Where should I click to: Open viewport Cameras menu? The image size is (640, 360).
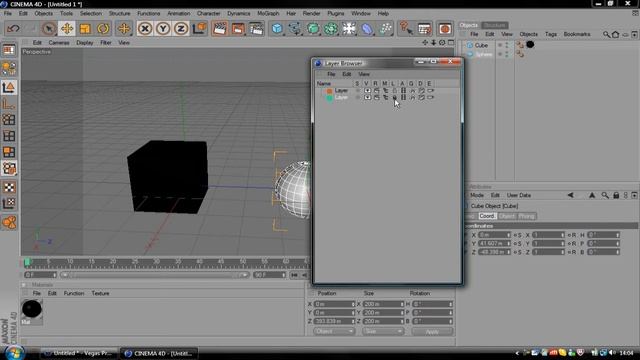tap(59, 42)
